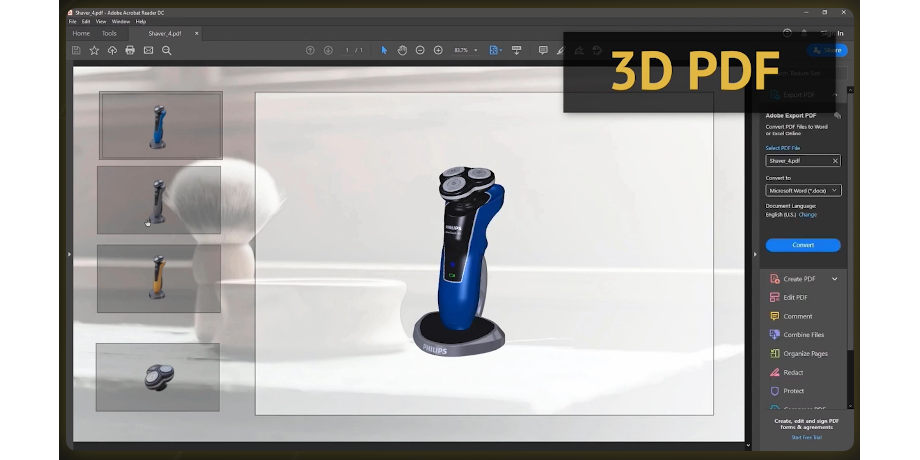Click the scrolling mode toolbar icon
The height and width of the screenshot is (460, 920).
pyautogui.click(x=516, y=50)
